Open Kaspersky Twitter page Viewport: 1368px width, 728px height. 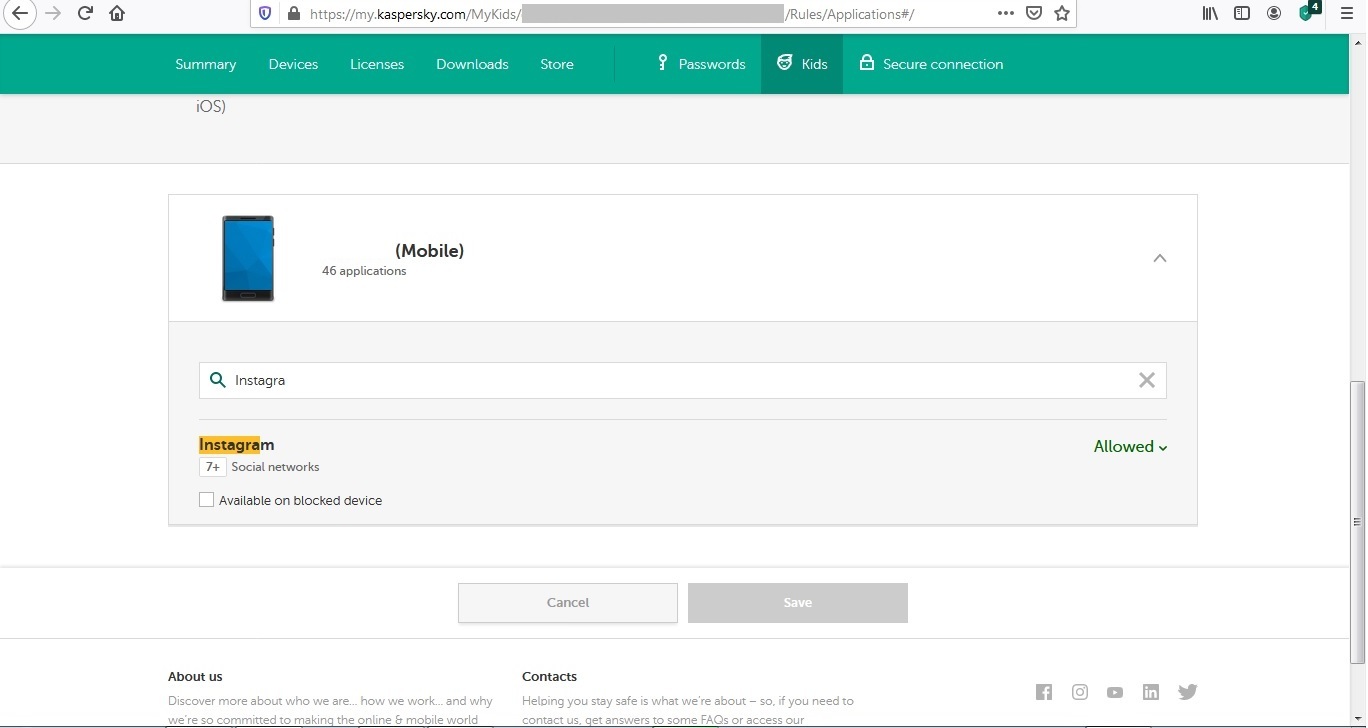click(x=1188, y=692)
